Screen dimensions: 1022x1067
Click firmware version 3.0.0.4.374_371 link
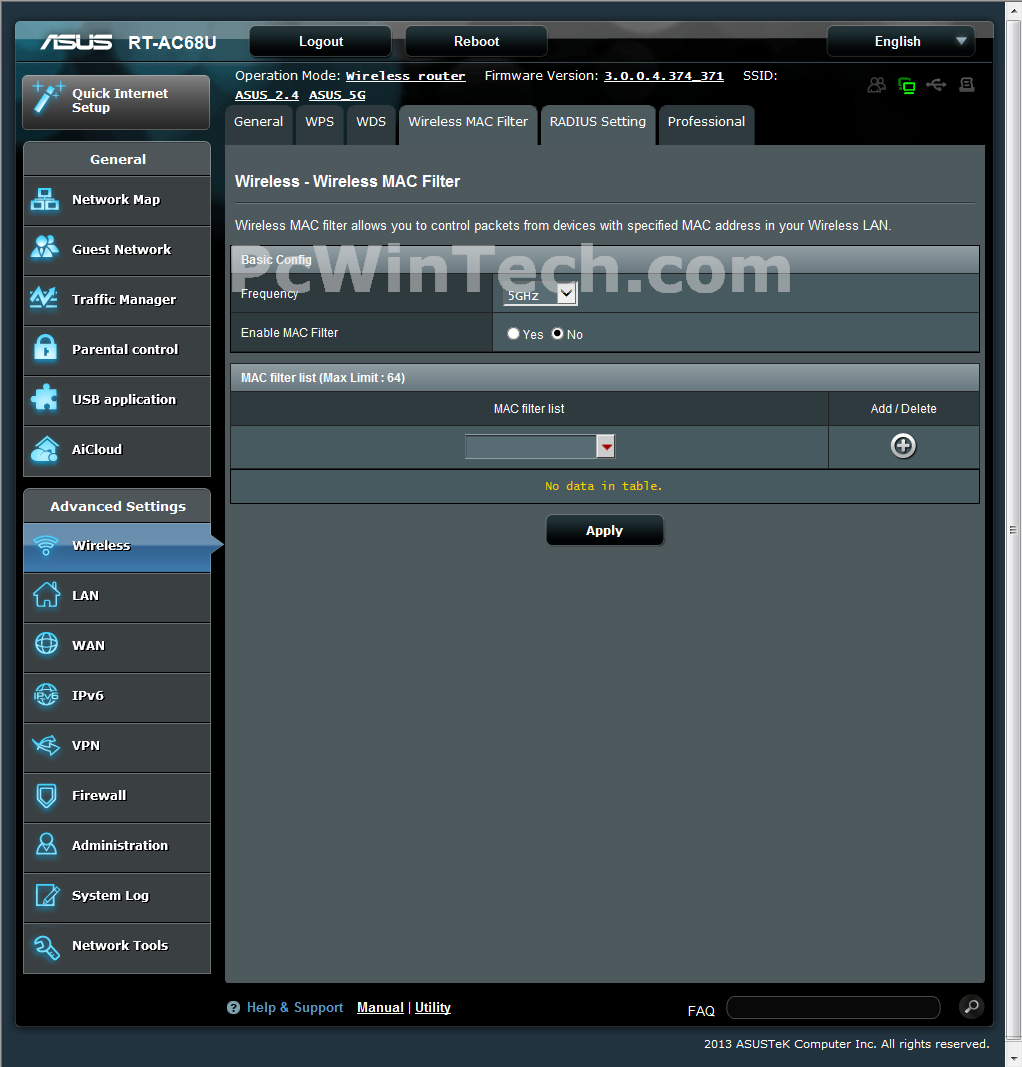pyautogui.click(x=664, y=76)
